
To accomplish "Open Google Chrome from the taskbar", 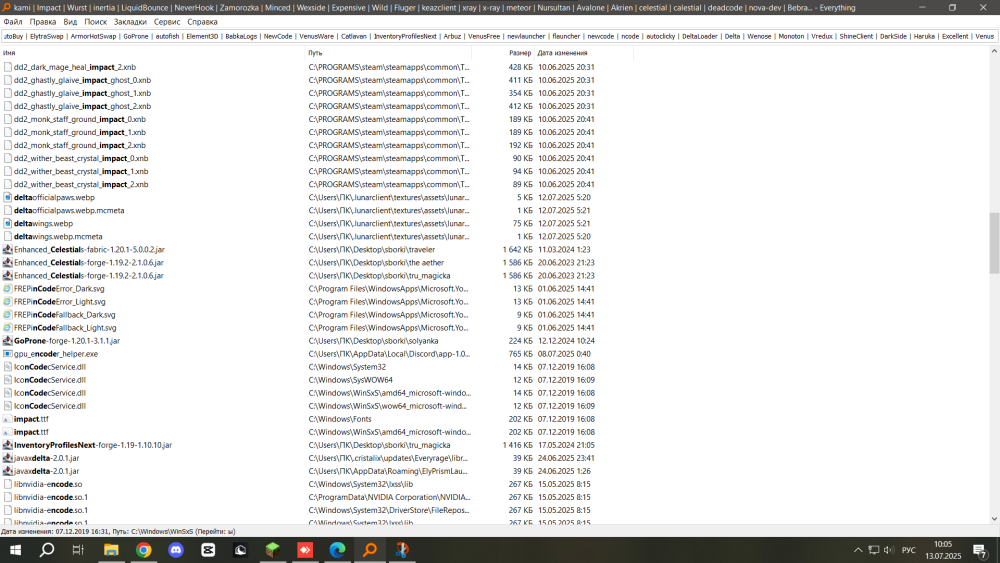I will click(x=143, y=550).
